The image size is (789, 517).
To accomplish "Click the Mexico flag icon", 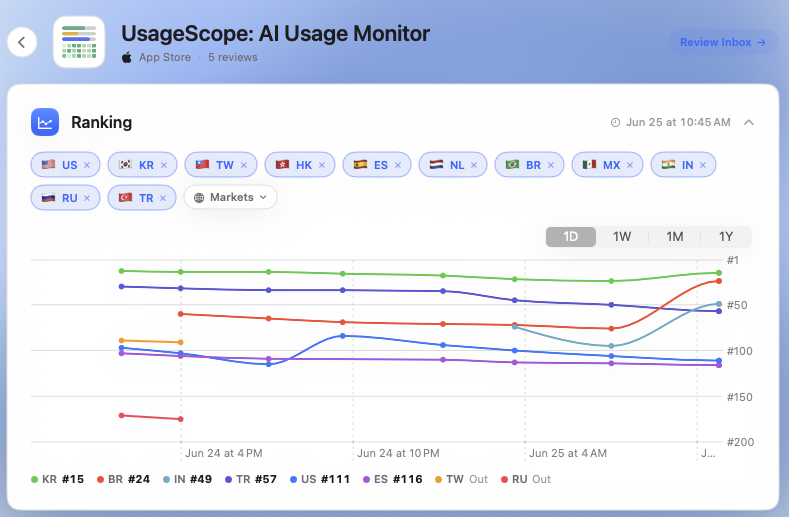I will click(589, 165).
